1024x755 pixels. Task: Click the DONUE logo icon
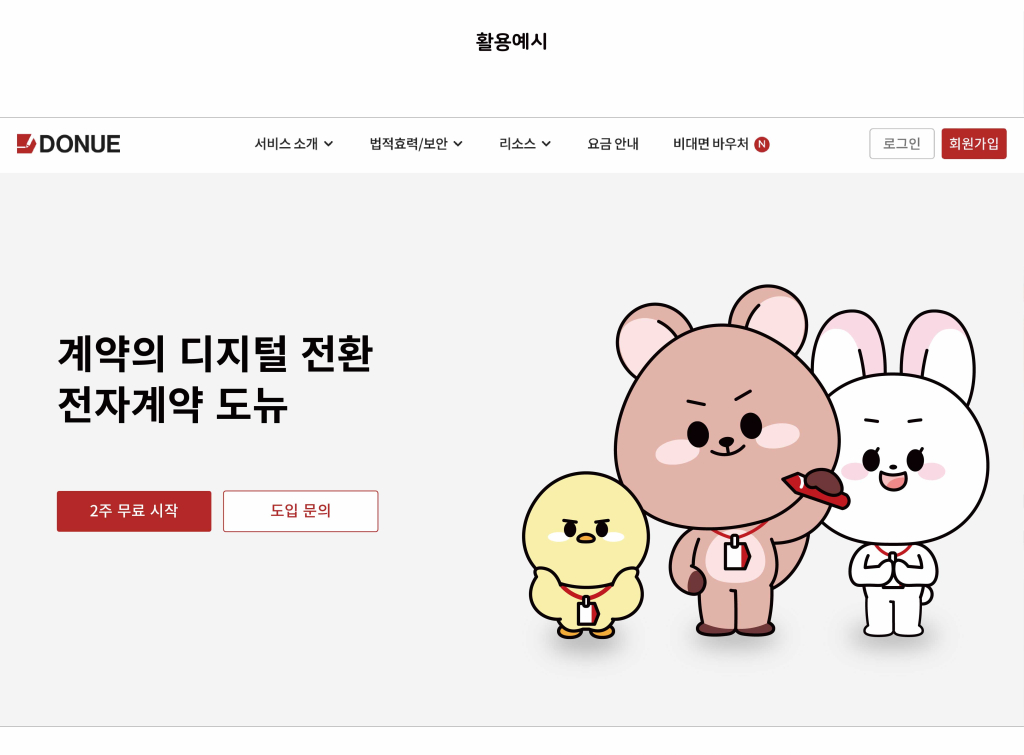(26, 144)
